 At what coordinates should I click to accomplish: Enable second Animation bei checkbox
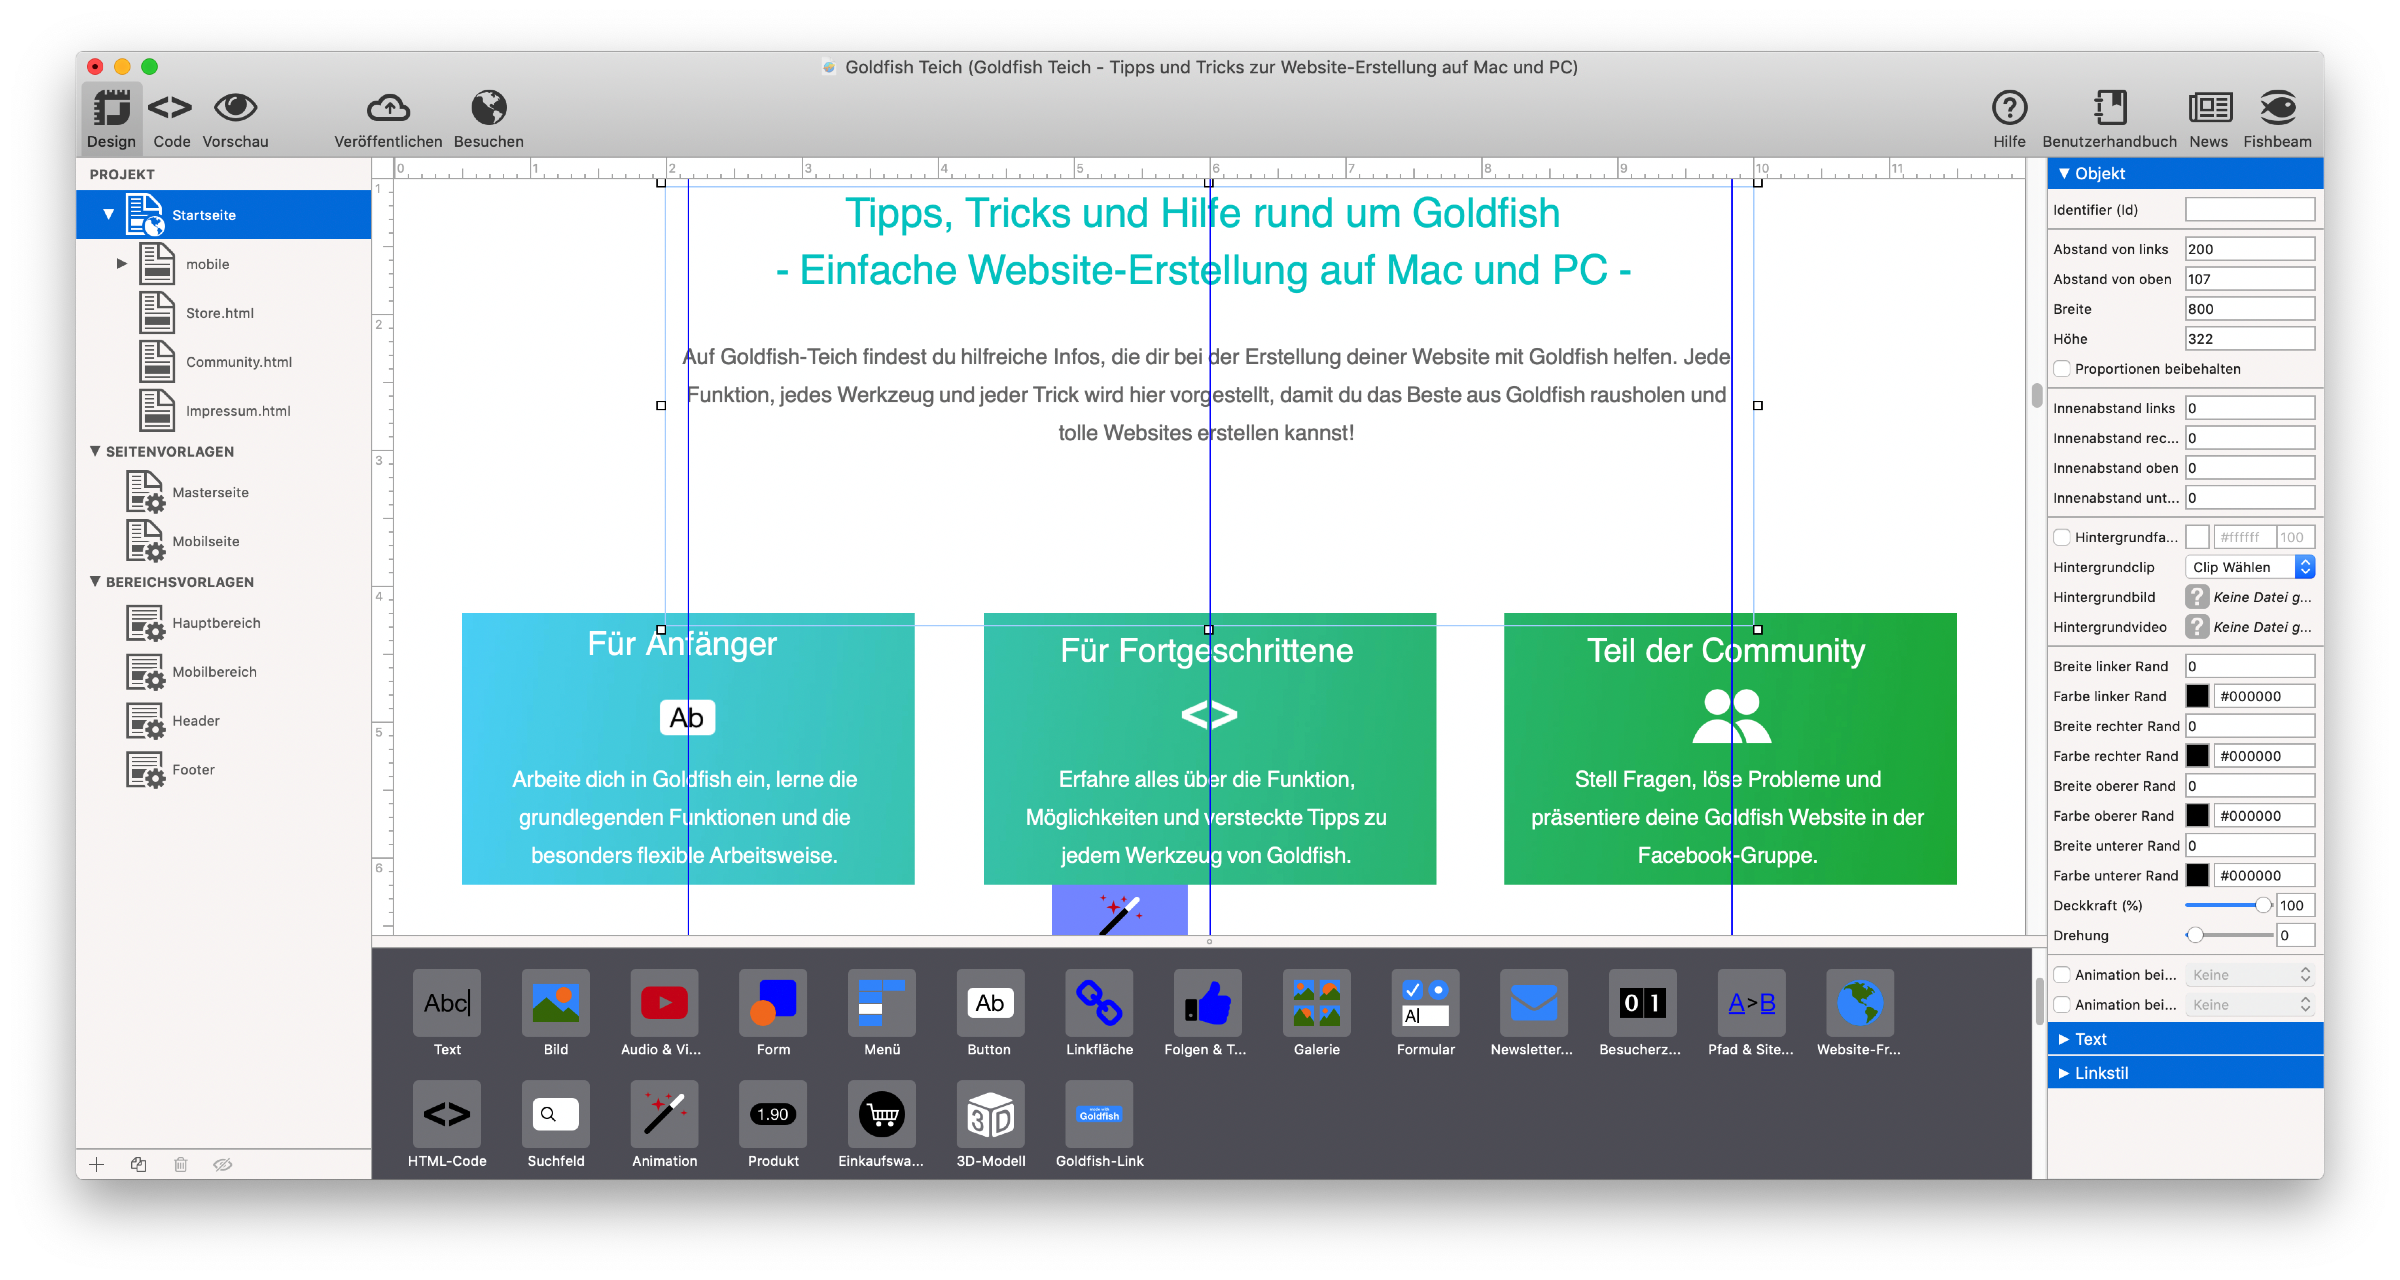click(x=2062, y=1005)
